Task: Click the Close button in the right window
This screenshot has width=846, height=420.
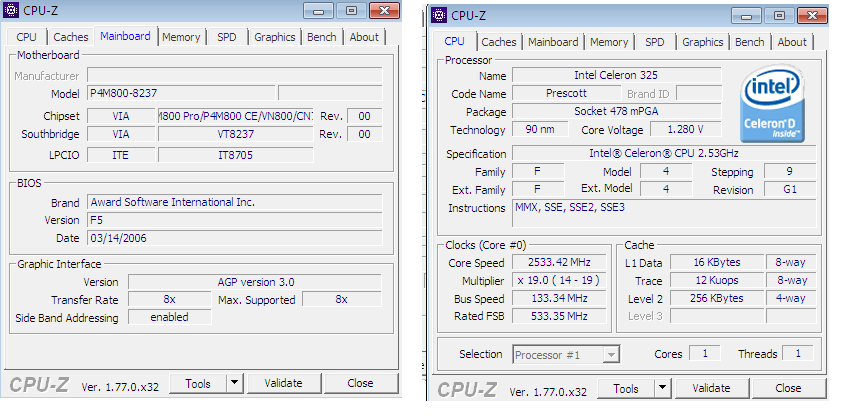Action: [x=788, y=388]
